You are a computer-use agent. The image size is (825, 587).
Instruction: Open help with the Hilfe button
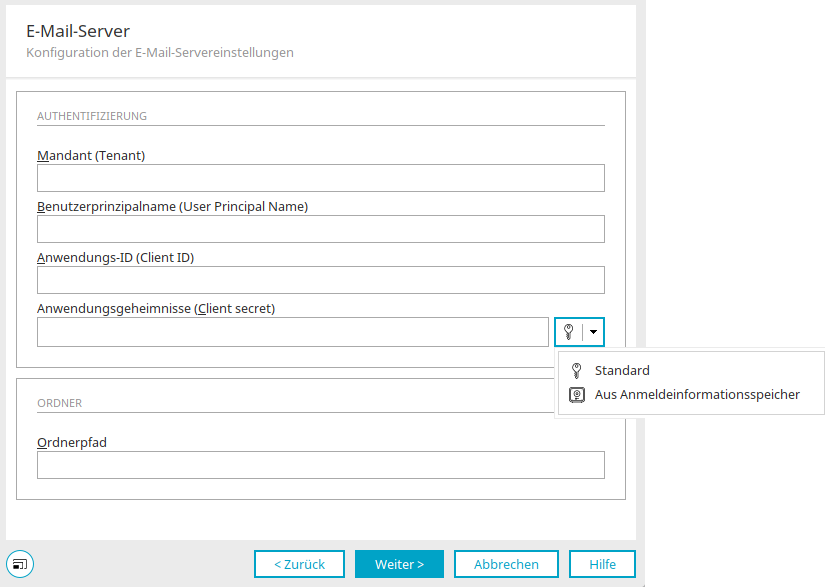pyautogui.click(x=602, y=564)
